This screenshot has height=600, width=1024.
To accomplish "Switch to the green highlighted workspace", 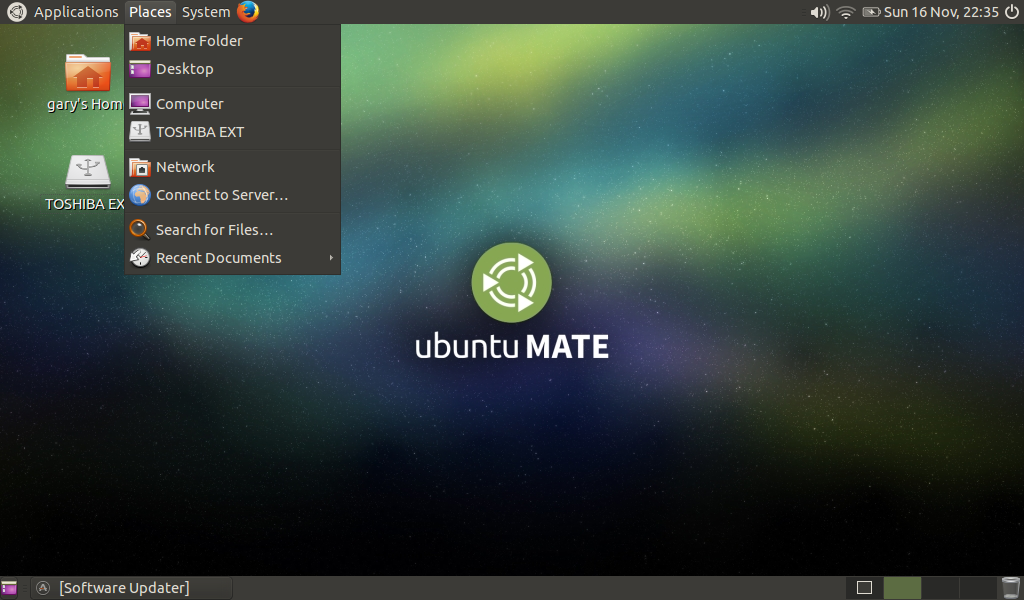I will pos(902,588).
